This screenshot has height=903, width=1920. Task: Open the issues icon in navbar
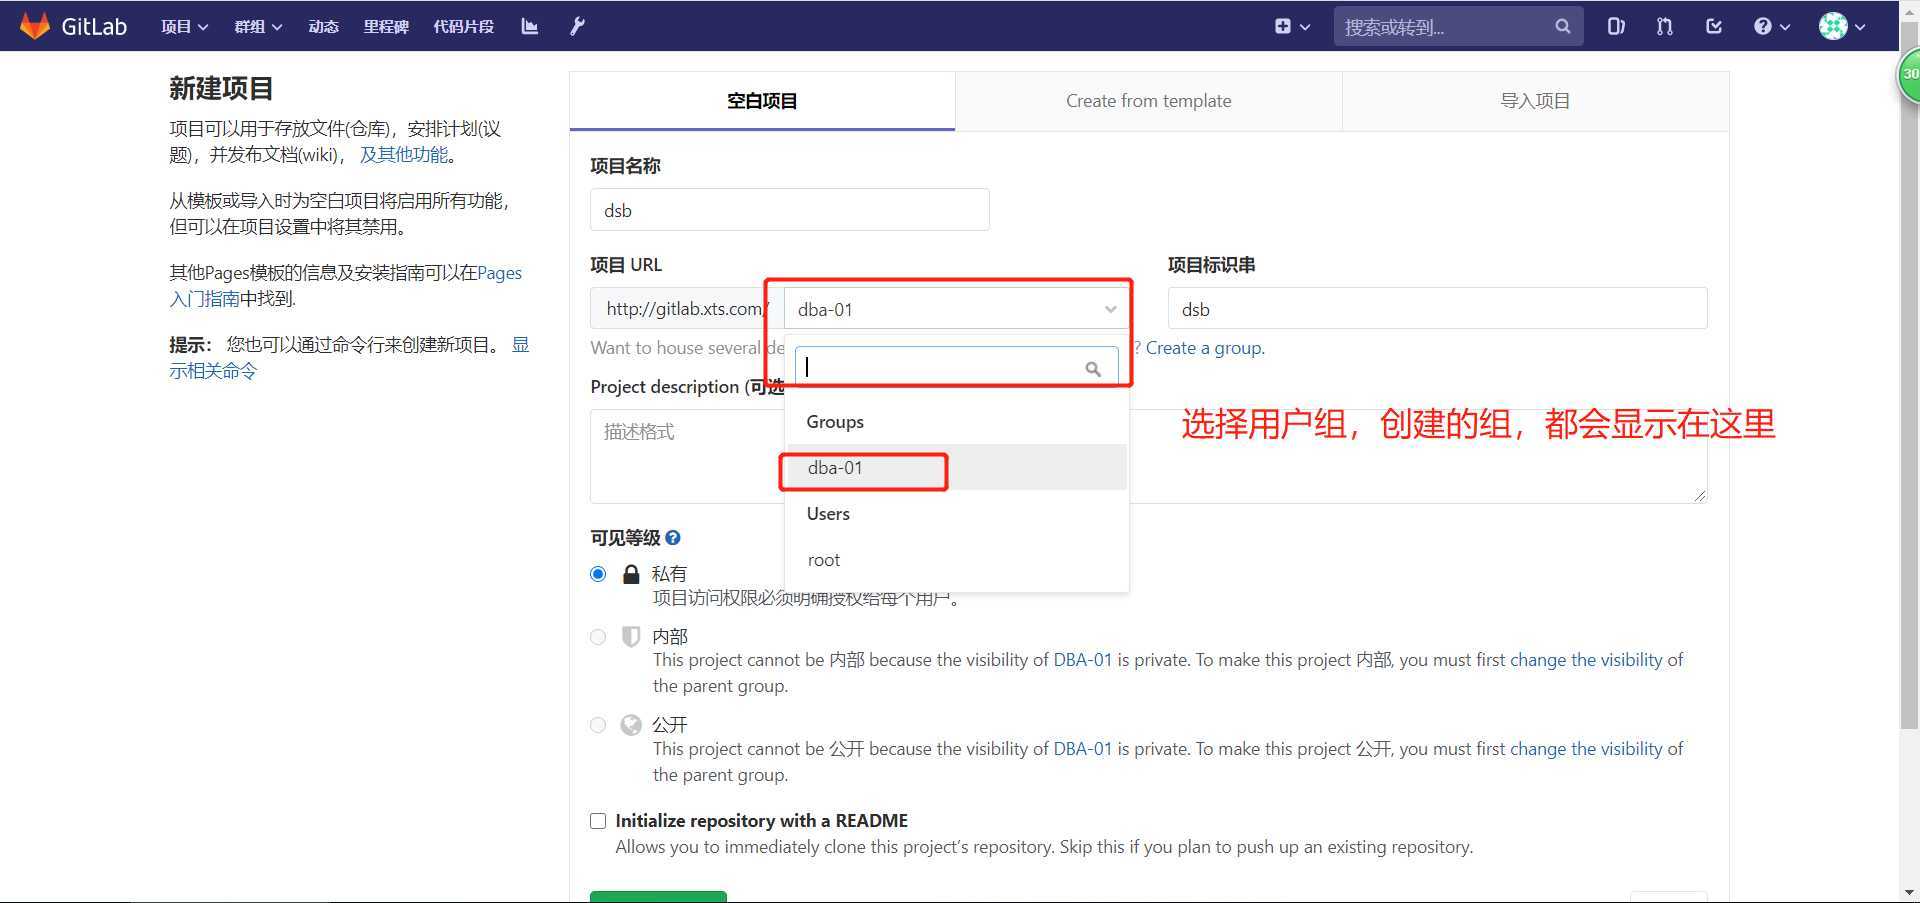click(1616, 27)
